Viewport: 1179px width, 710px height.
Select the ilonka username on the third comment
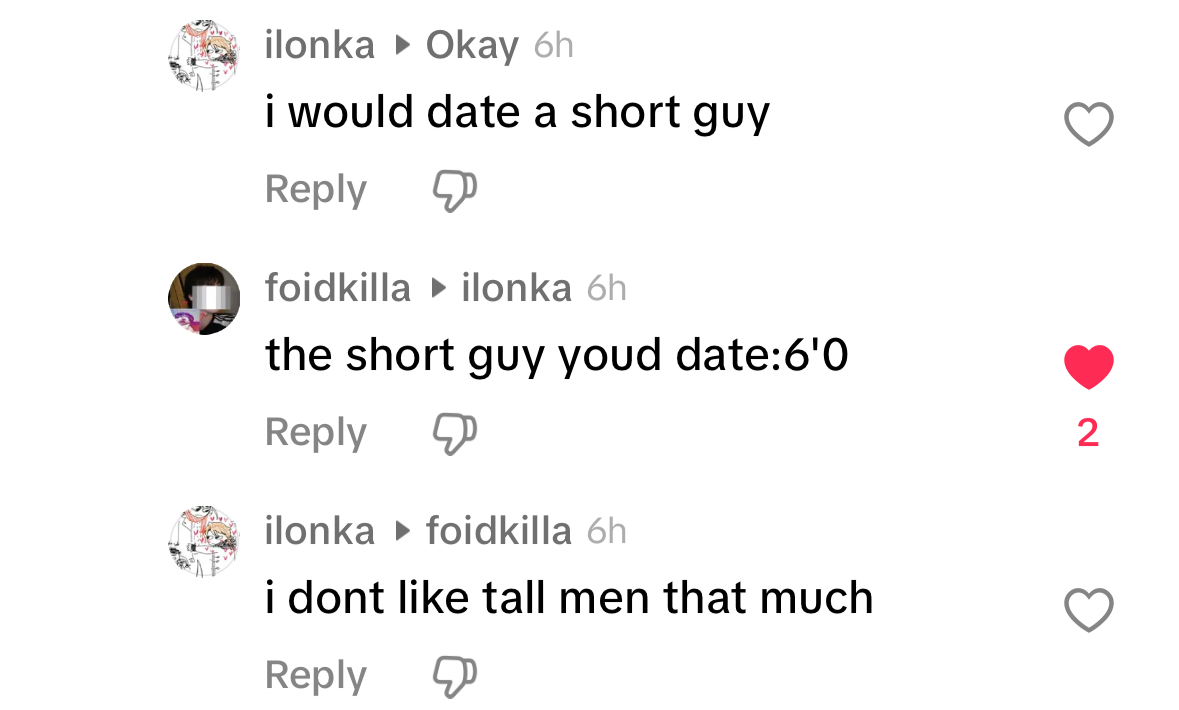[320, 531]
